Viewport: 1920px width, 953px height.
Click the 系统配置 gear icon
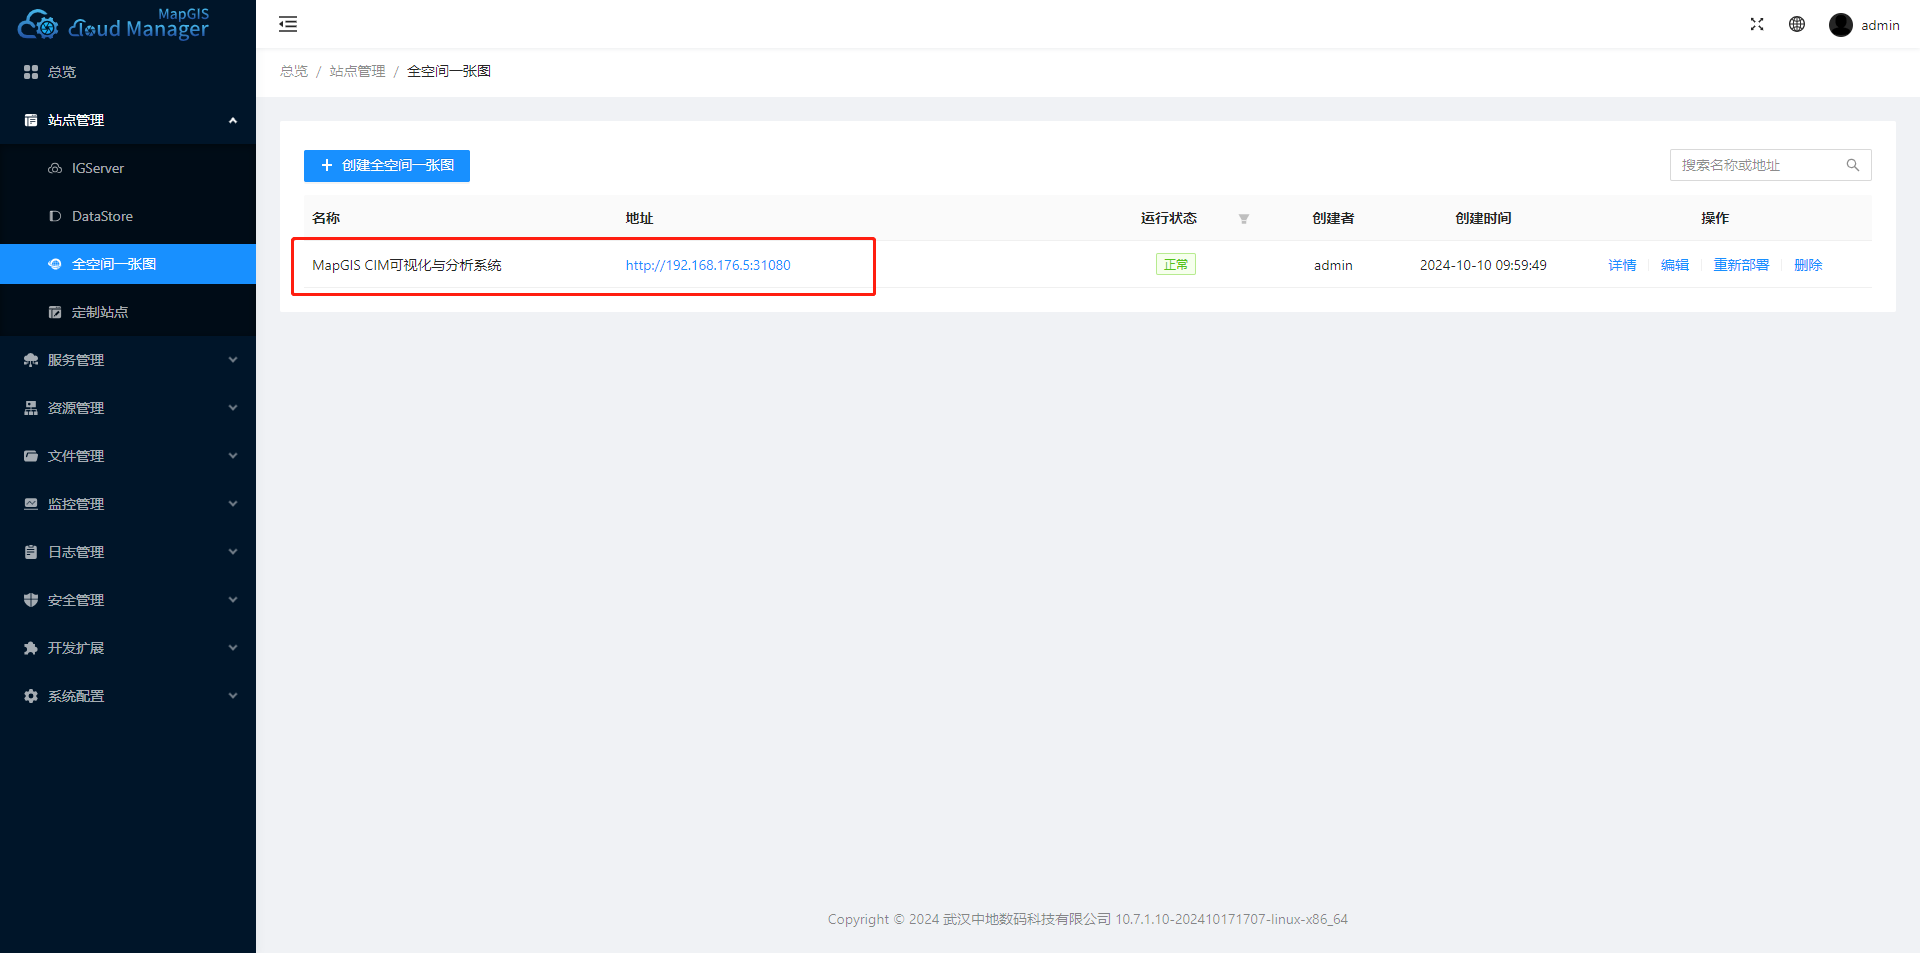pos(31,696)
